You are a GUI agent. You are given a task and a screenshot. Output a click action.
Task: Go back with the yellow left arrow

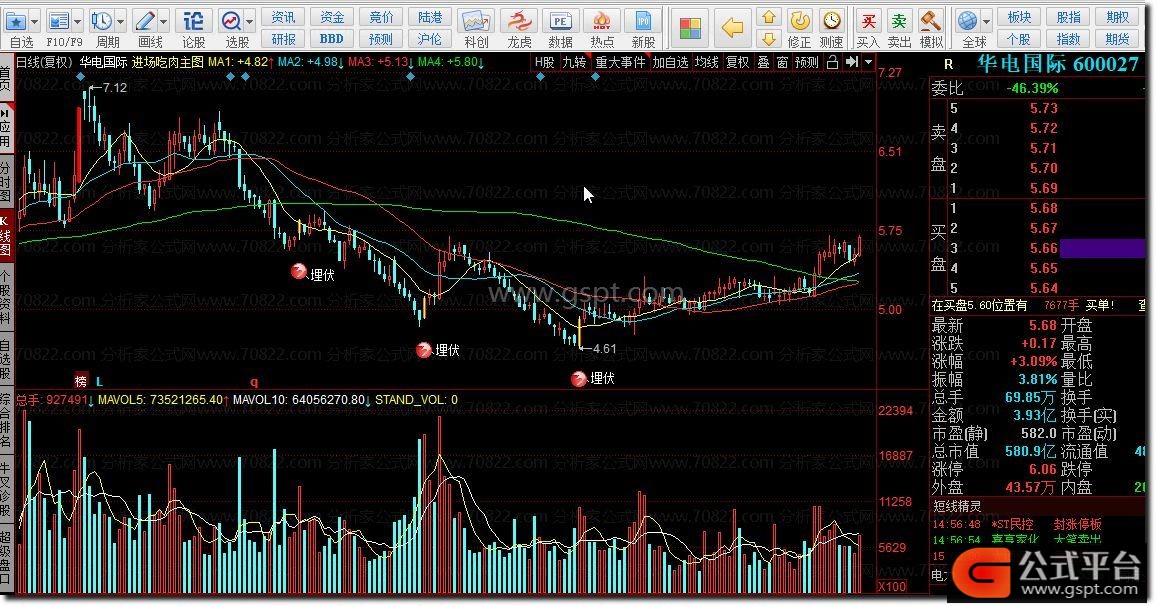(732, 28)
